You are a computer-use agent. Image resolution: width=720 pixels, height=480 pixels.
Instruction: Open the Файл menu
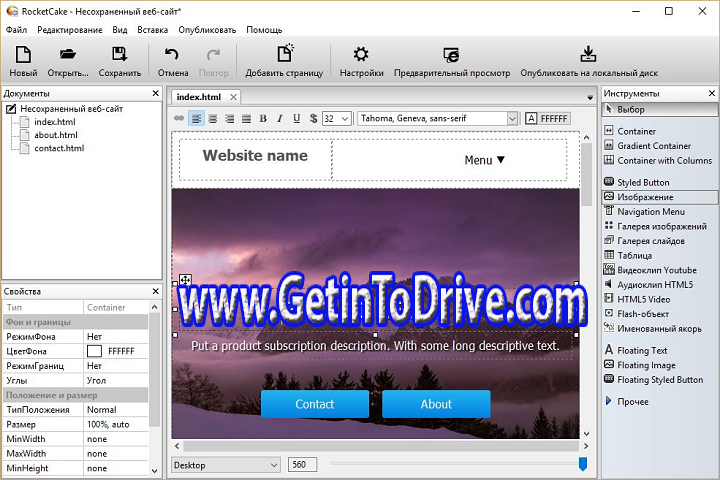click(17, 30)
